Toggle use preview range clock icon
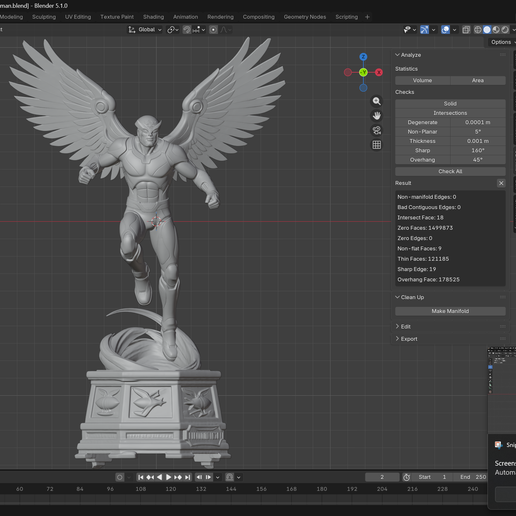 tap(406, 477)
